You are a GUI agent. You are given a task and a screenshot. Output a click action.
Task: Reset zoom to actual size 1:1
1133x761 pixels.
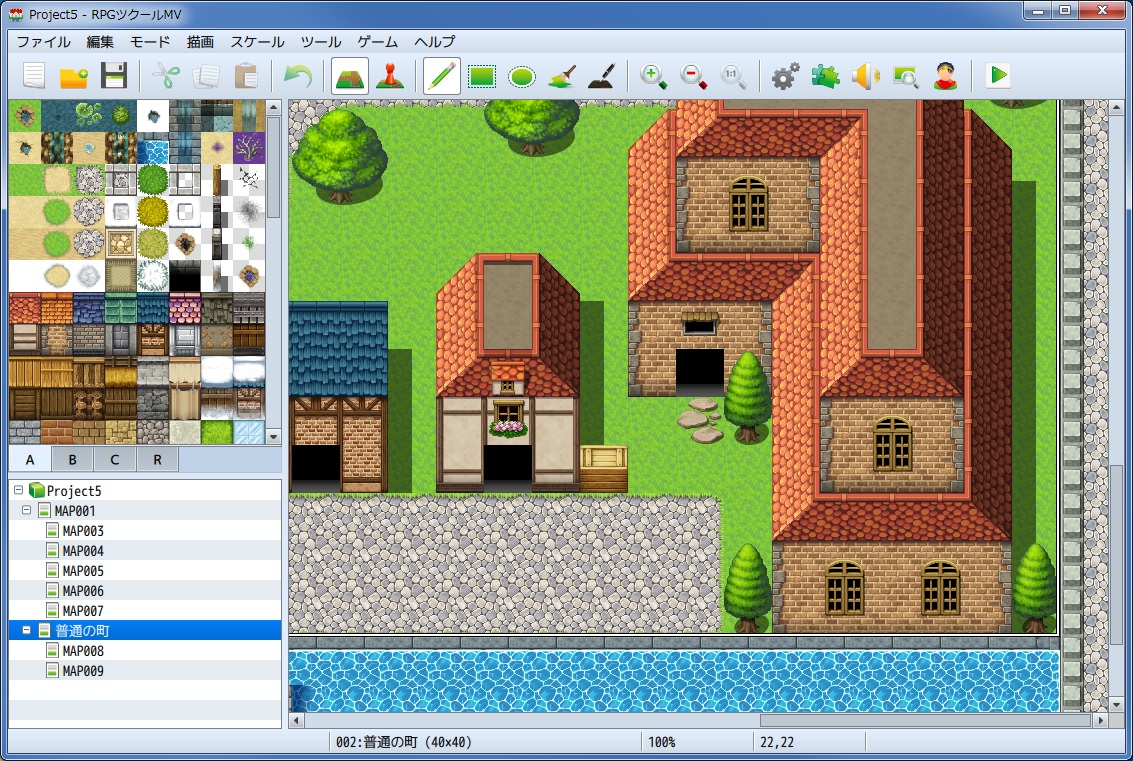click(x=733, y=75)
